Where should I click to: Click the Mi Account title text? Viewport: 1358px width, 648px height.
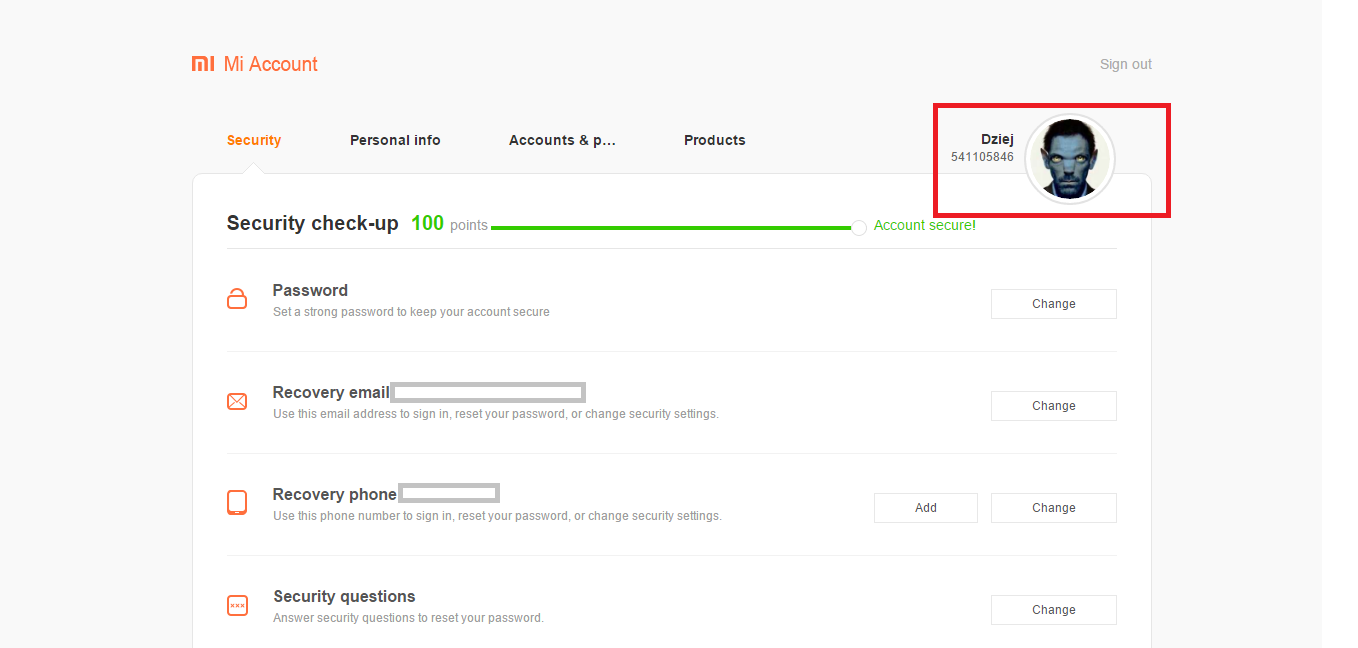(x=271, y=64)
